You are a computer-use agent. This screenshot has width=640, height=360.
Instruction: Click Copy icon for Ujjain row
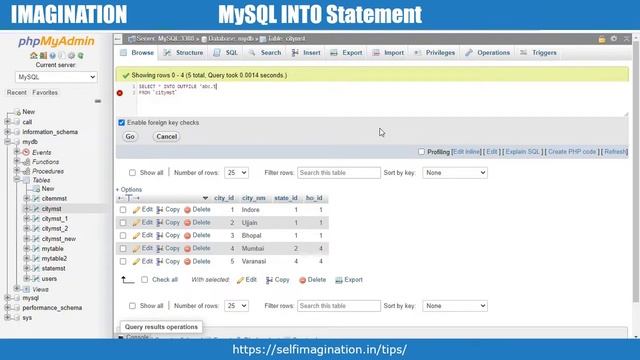(x=160, y=223)
